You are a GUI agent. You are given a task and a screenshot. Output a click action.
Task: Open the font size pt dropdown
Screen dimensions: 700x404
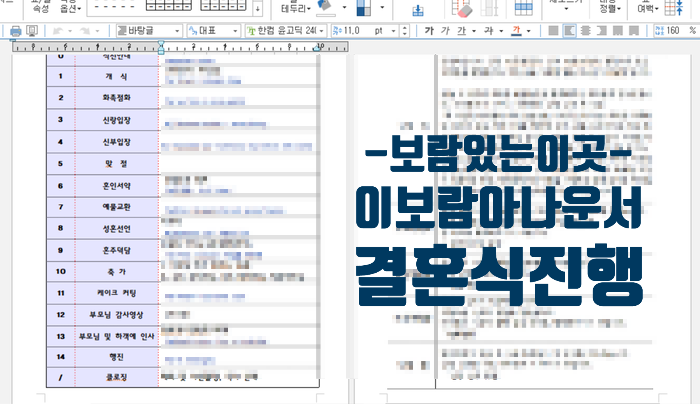[393, 31]
